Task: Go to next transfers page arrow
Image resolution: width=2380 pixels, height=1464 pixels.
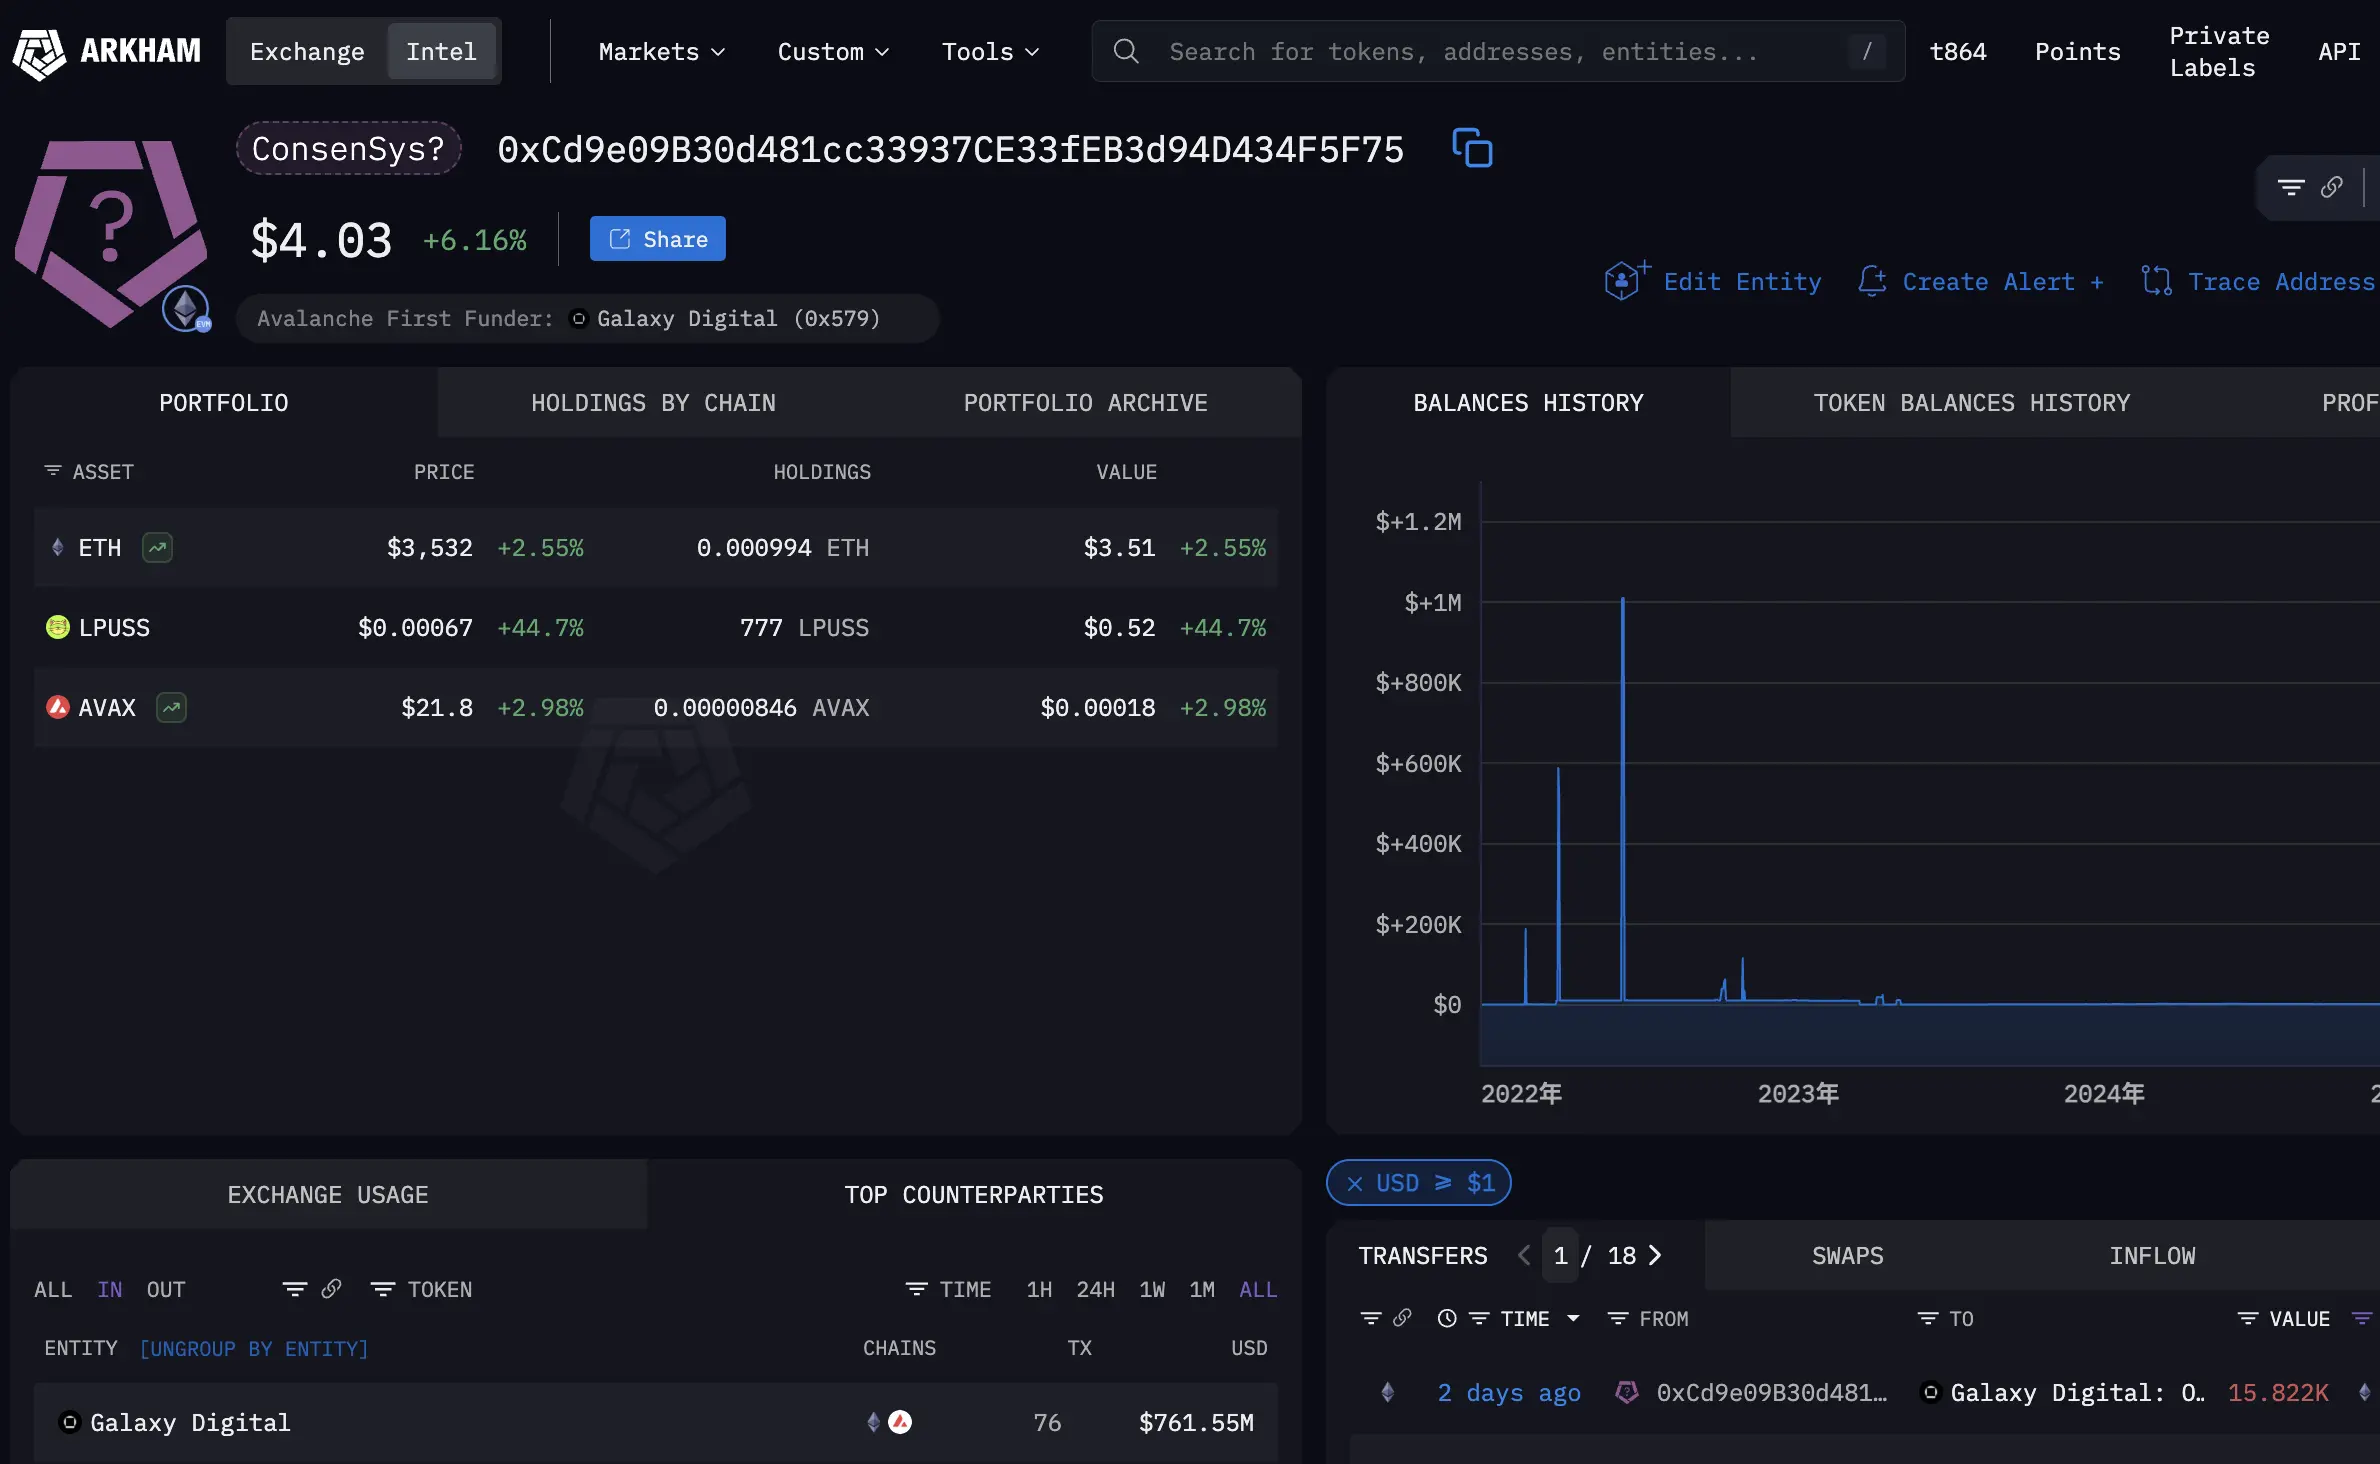Action: click(x=1655, y=1255)
